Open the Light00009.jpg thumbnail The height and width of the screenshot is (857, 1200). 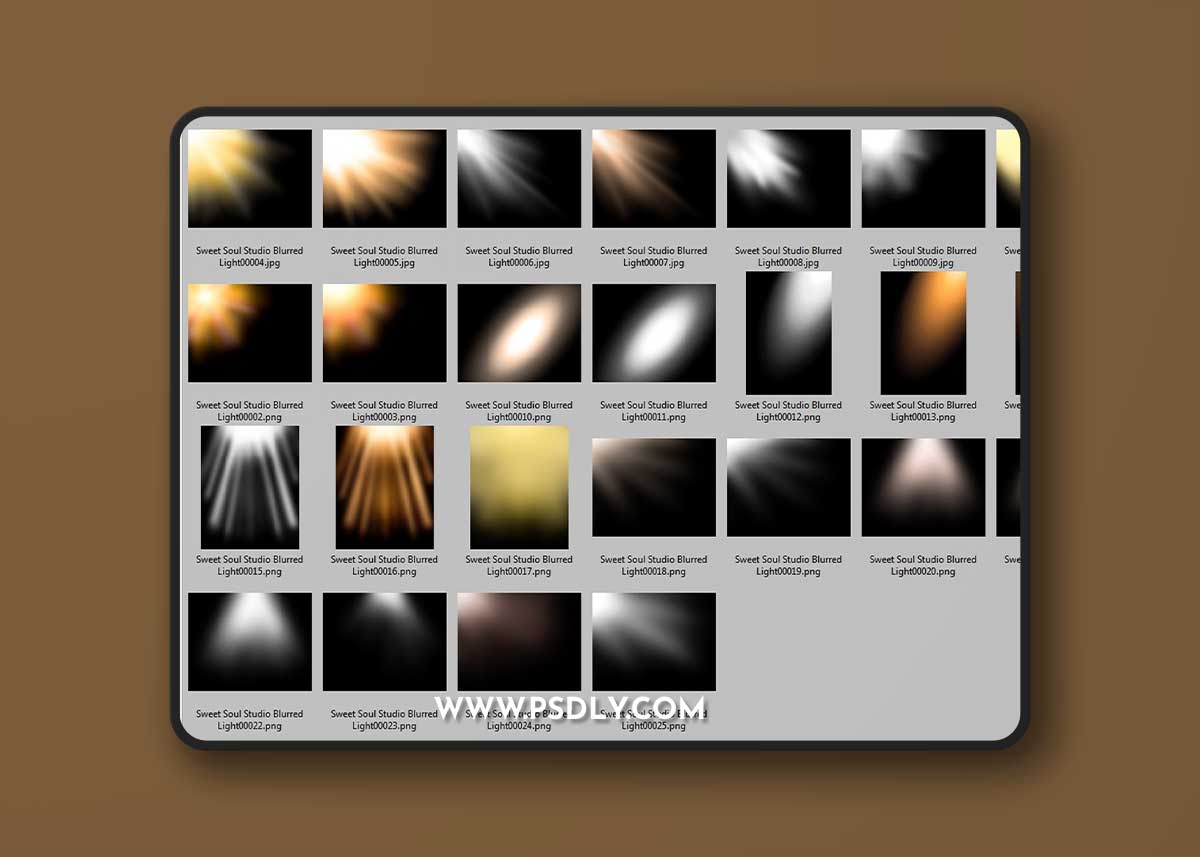pyautogui.click(x=922, y=176)
